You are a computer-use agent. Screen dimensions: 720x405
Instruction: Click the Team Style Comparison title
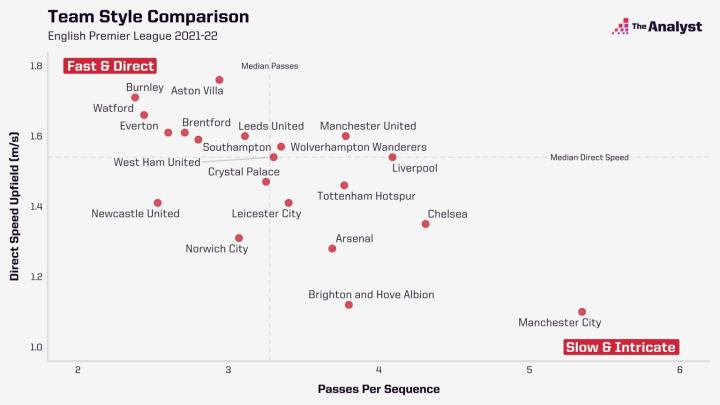pos(148,17)
